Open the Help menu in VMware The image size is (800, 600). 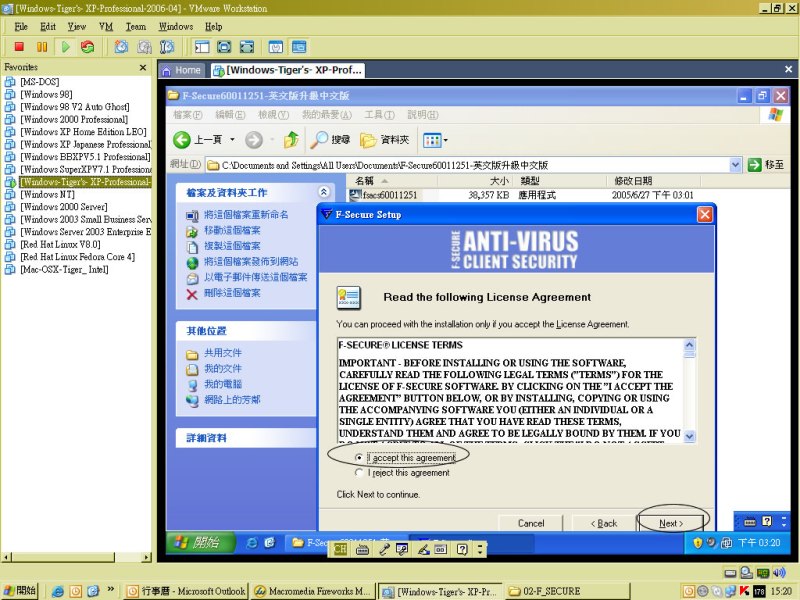click(213, 27)
